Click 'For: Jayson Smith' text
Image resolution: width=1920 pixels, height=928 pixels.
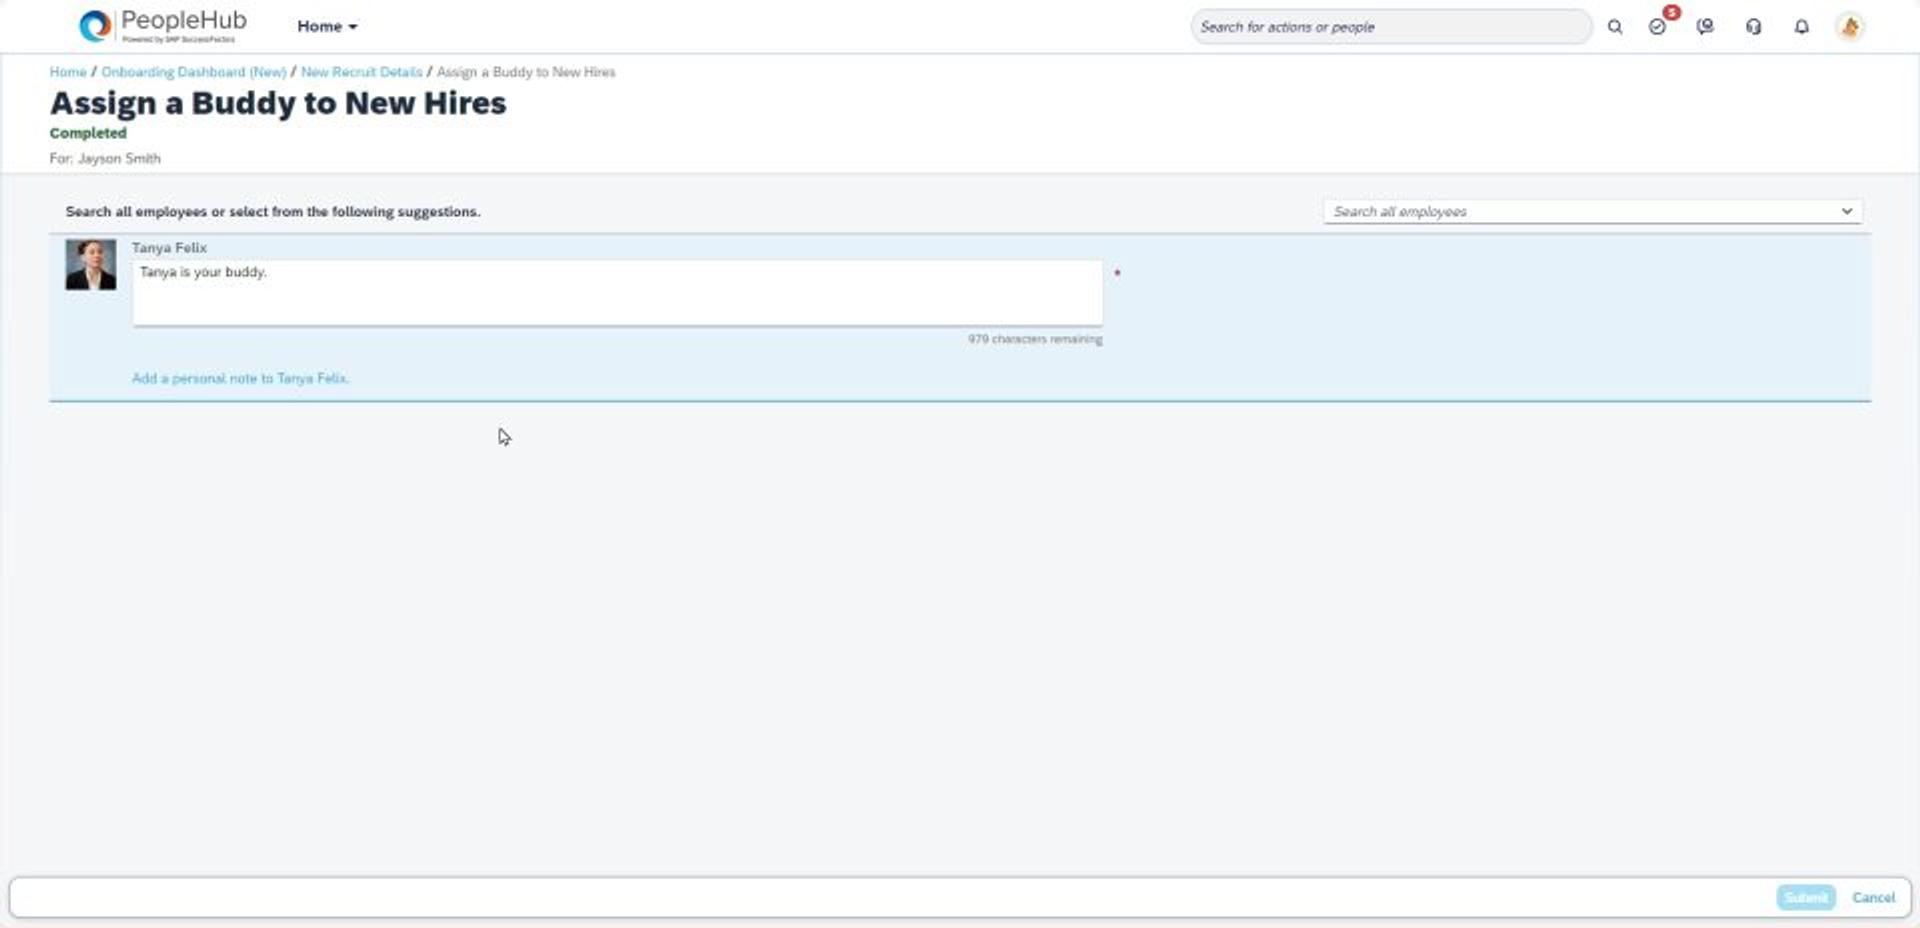click(105, 158)
